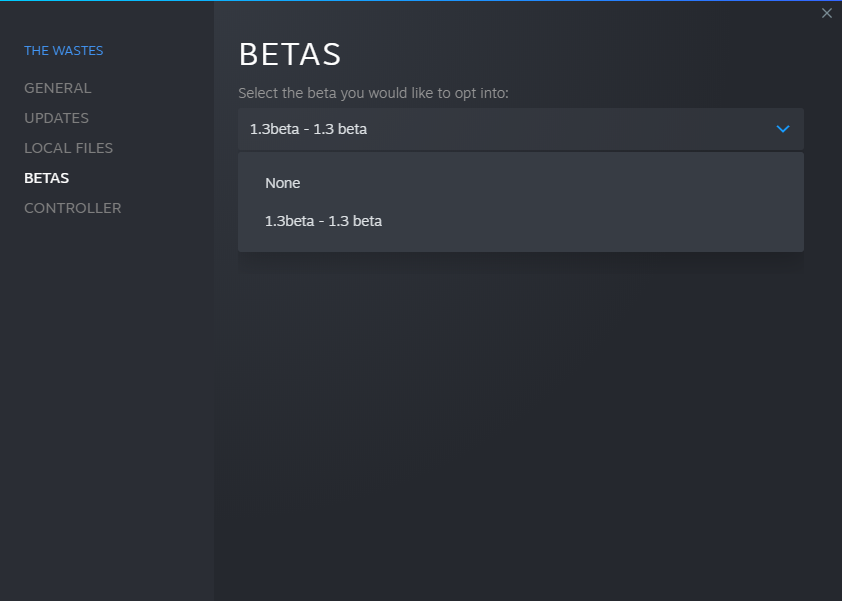Switch to the Updates tab

click(x=56, y=118)
